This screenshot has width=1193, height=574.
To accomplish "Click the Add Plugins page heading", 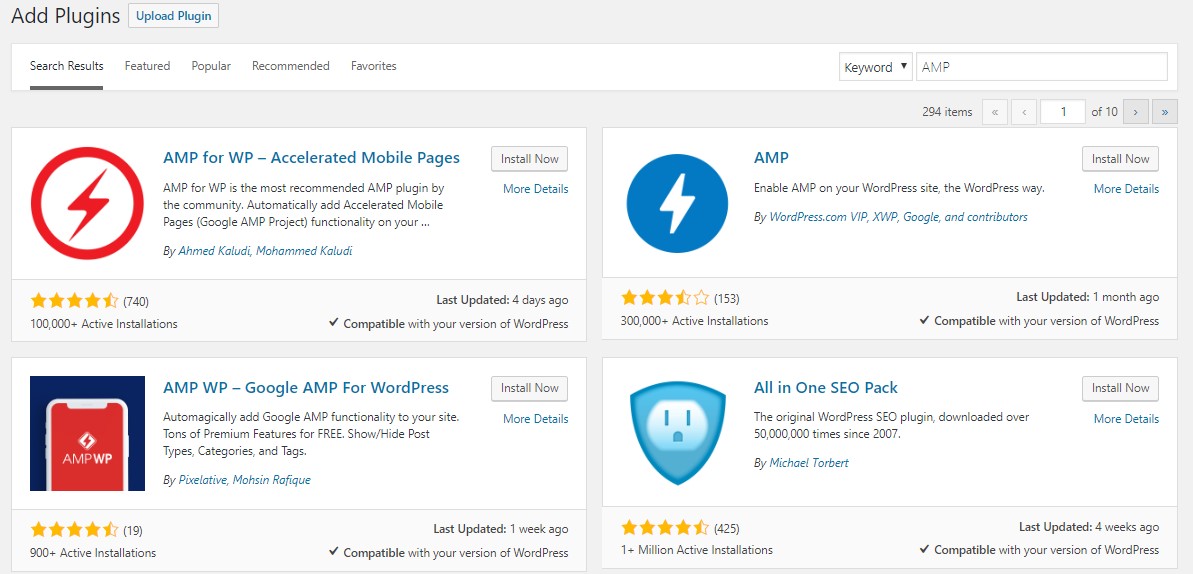I will (x=65, y=16).
